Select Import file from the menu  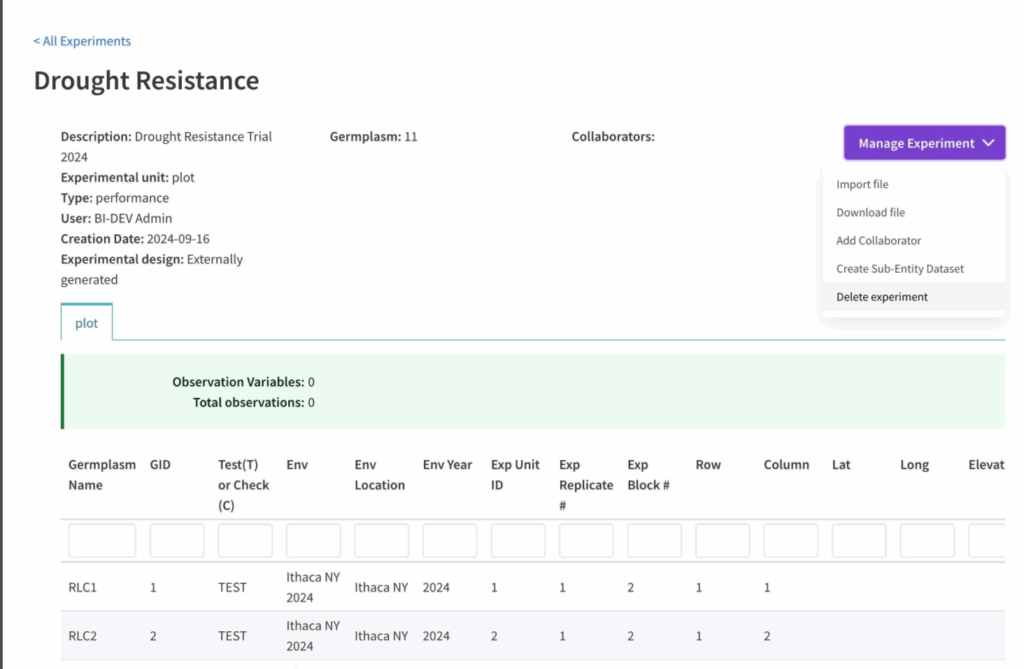(862, 184)
